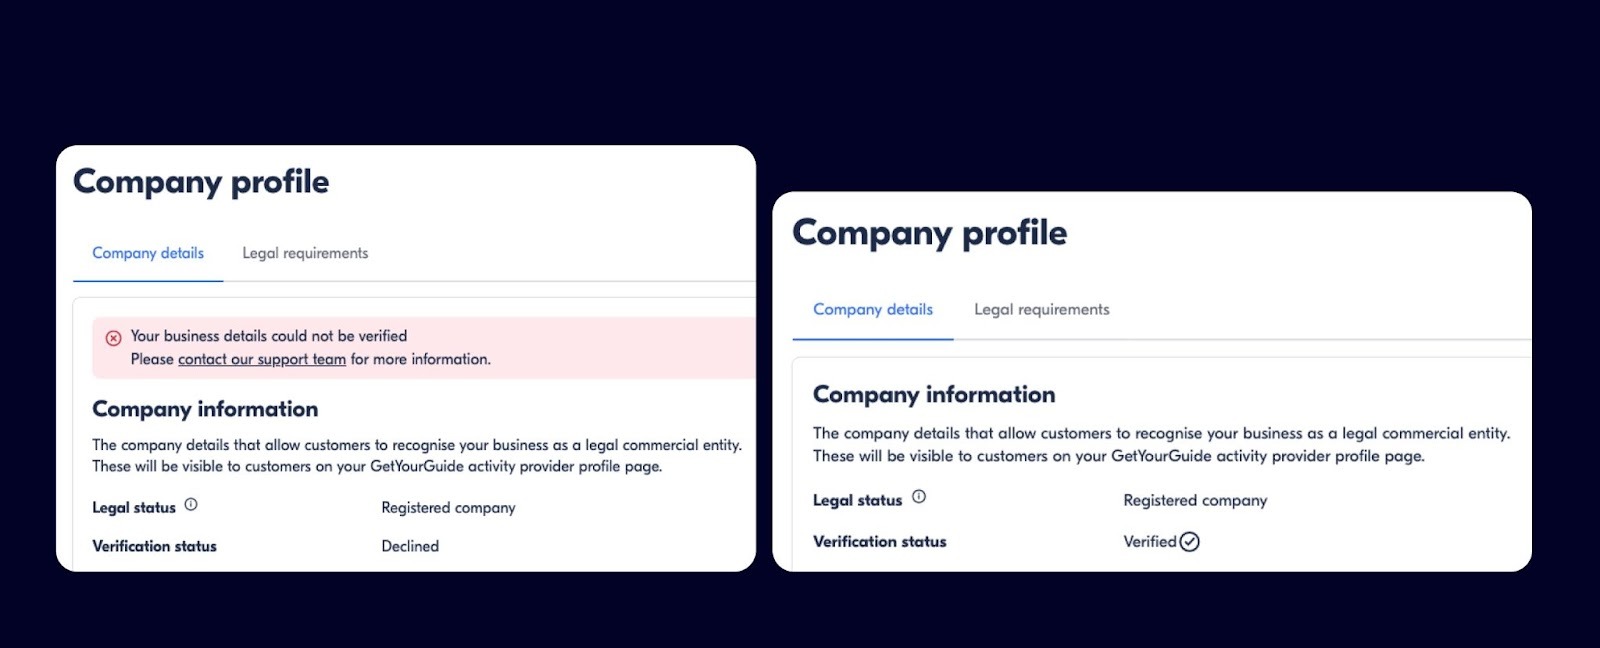Open Legal requirements tab in the declined profile

(x=305, y=254)
